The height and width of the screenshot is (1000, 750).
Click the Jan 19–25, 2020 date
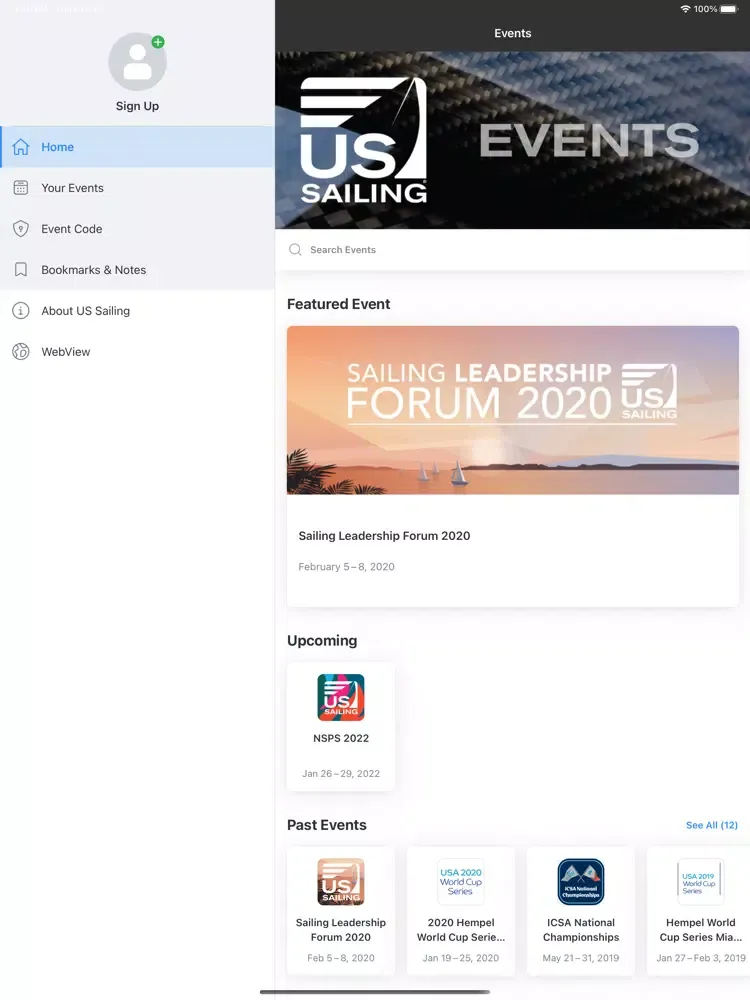[x=461, y=958]
